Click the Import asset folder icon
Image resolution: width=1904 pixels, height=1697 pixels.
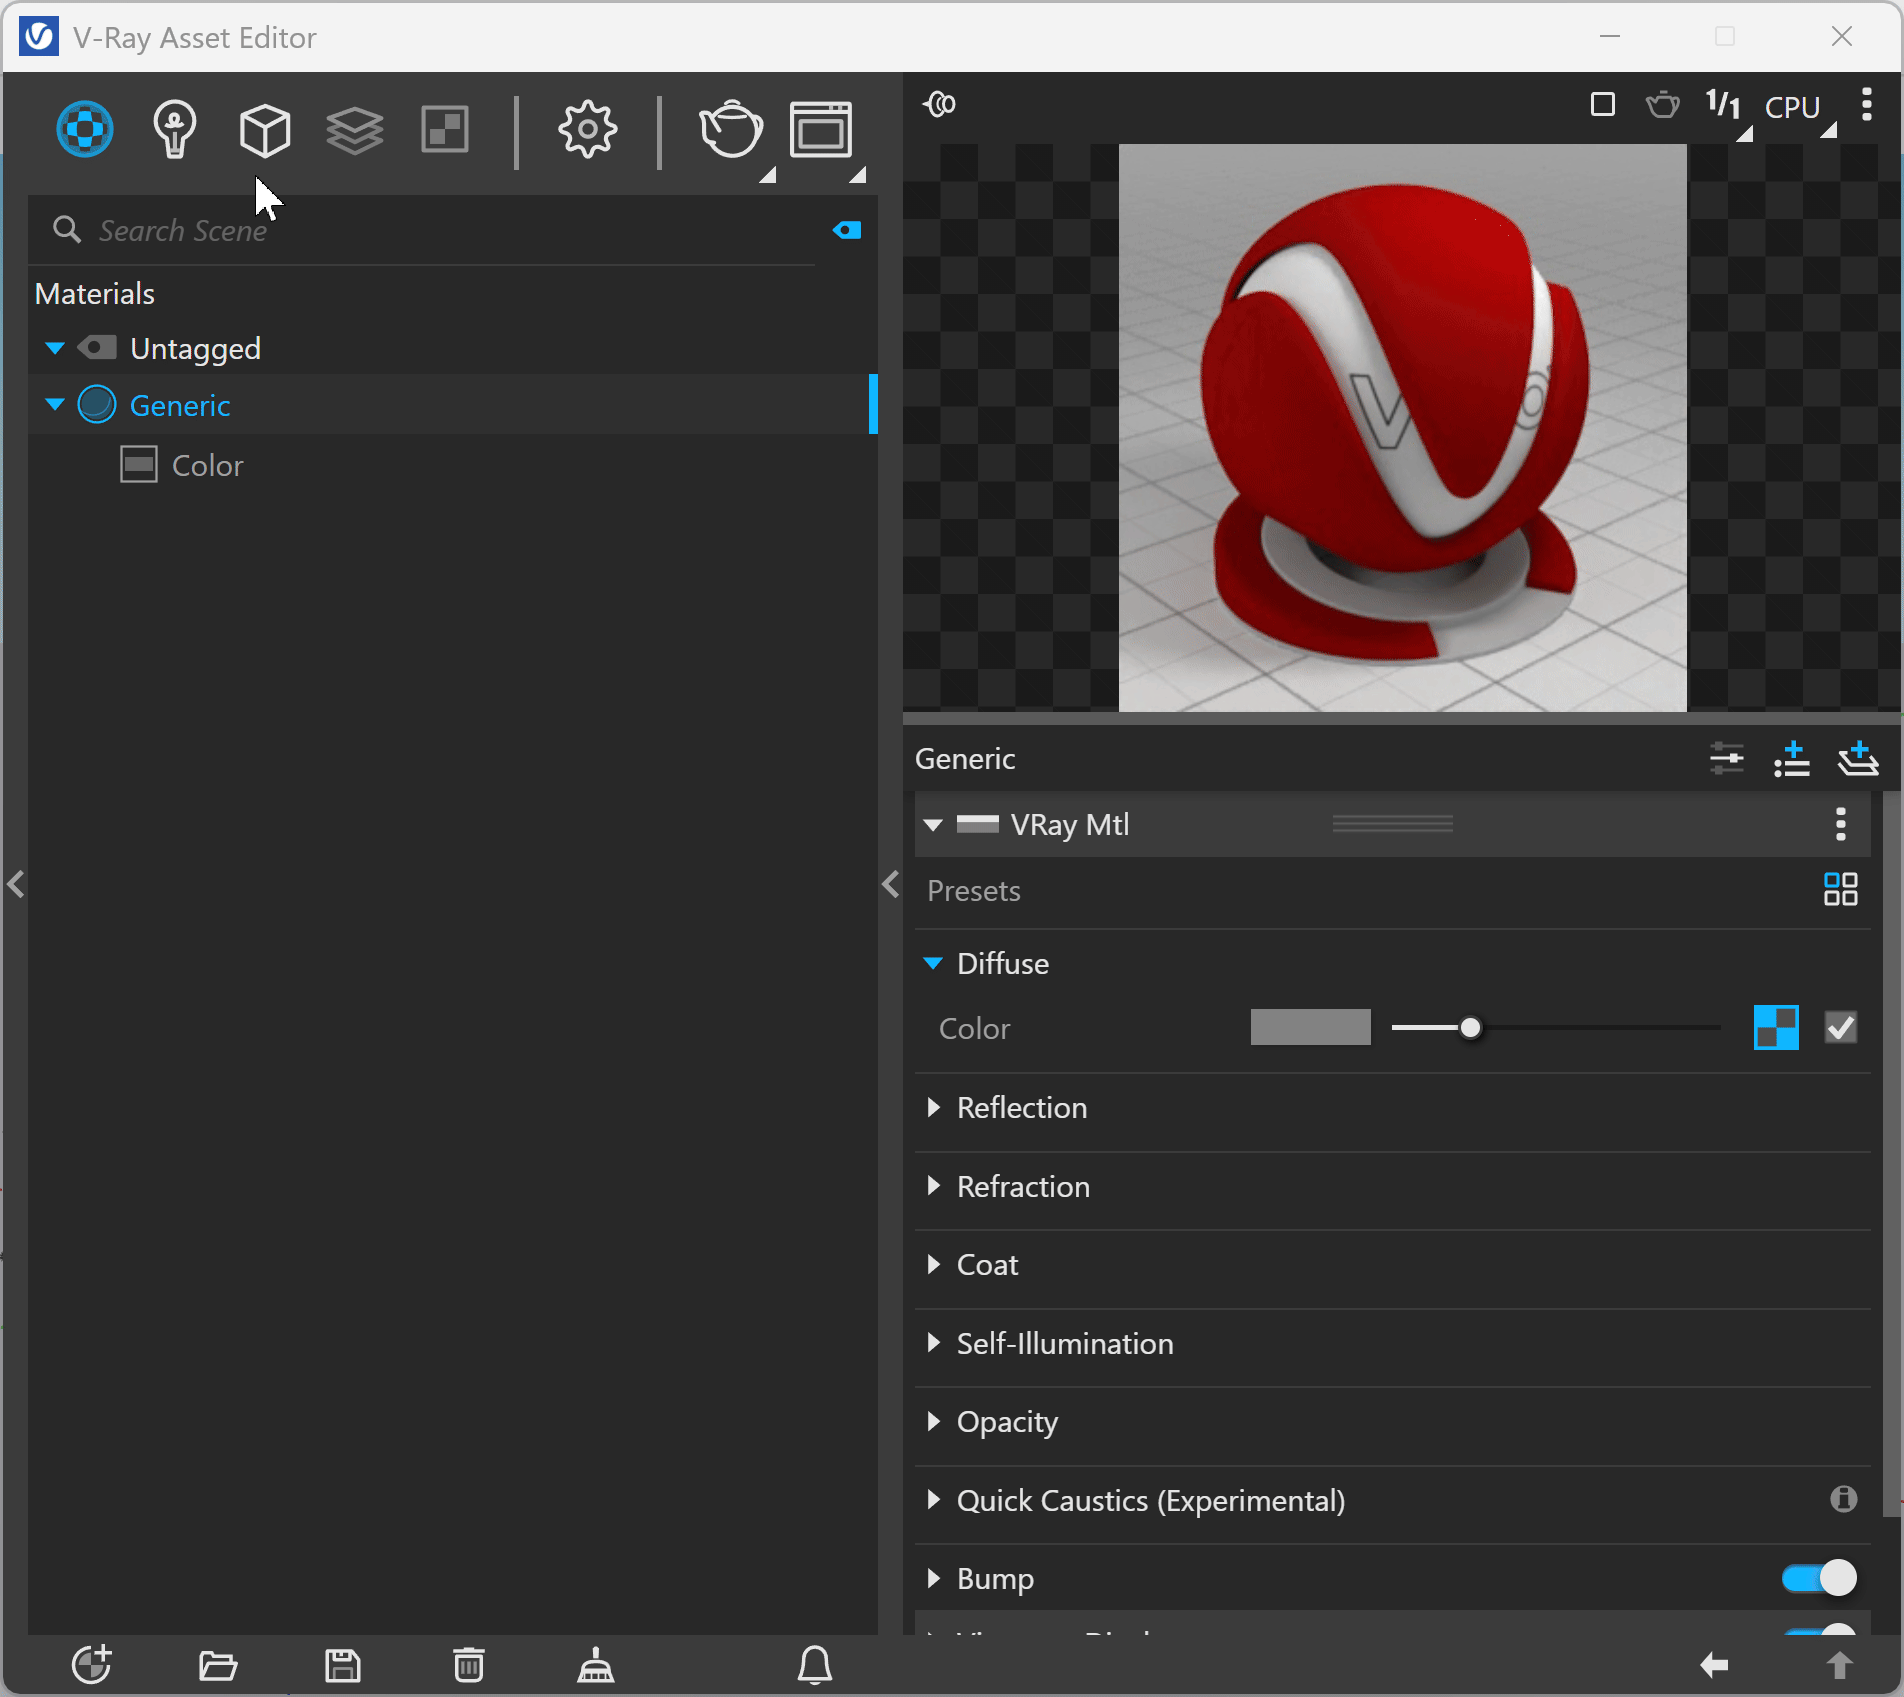(217, 1666)
